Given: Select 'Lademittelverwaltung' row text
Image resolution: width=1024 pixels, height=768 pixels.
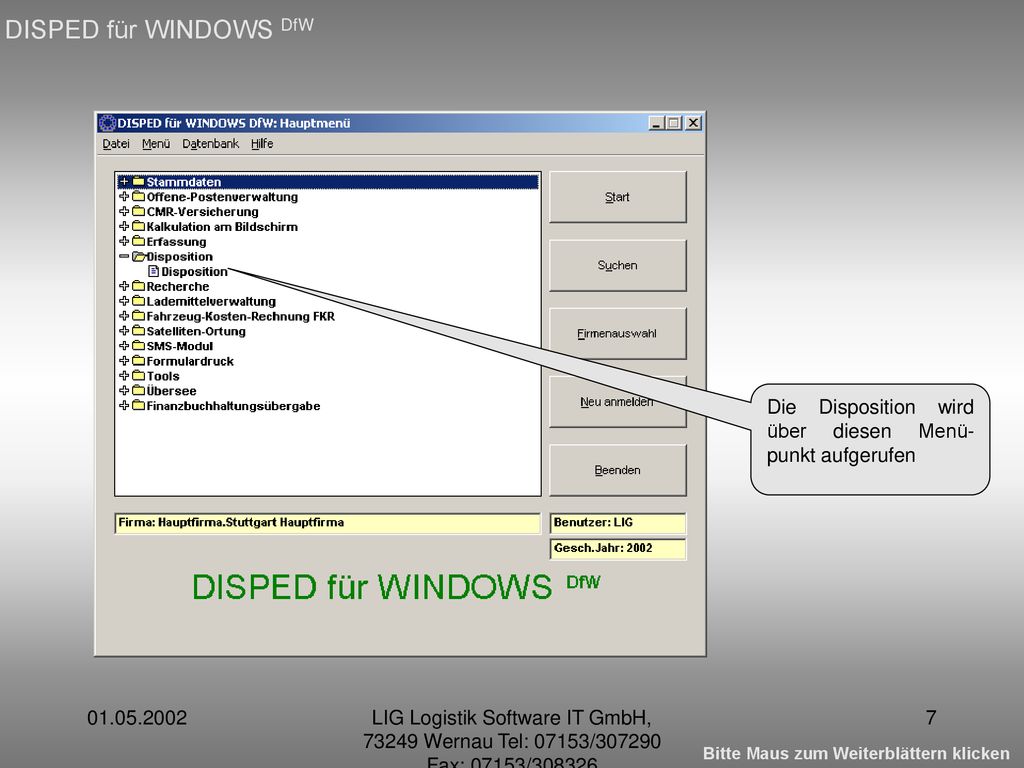Looking at the screenshot, I should click(211, 302).
